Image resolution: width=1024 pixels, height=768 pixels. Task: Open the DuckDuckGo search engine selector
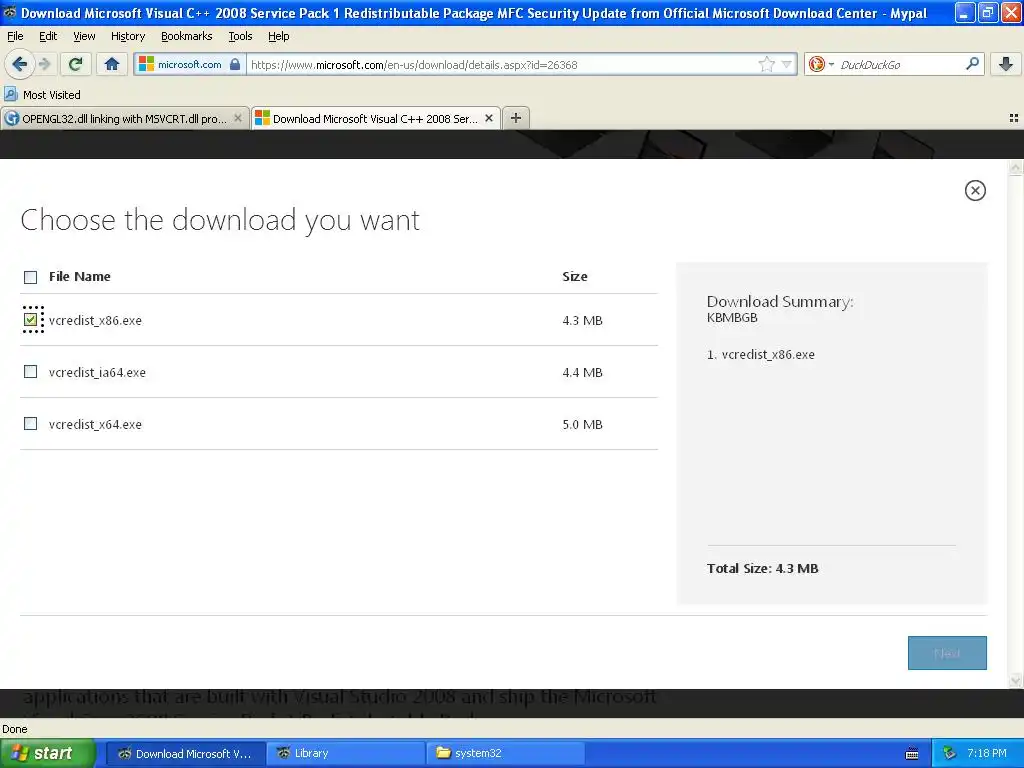[x=821, y=64]
